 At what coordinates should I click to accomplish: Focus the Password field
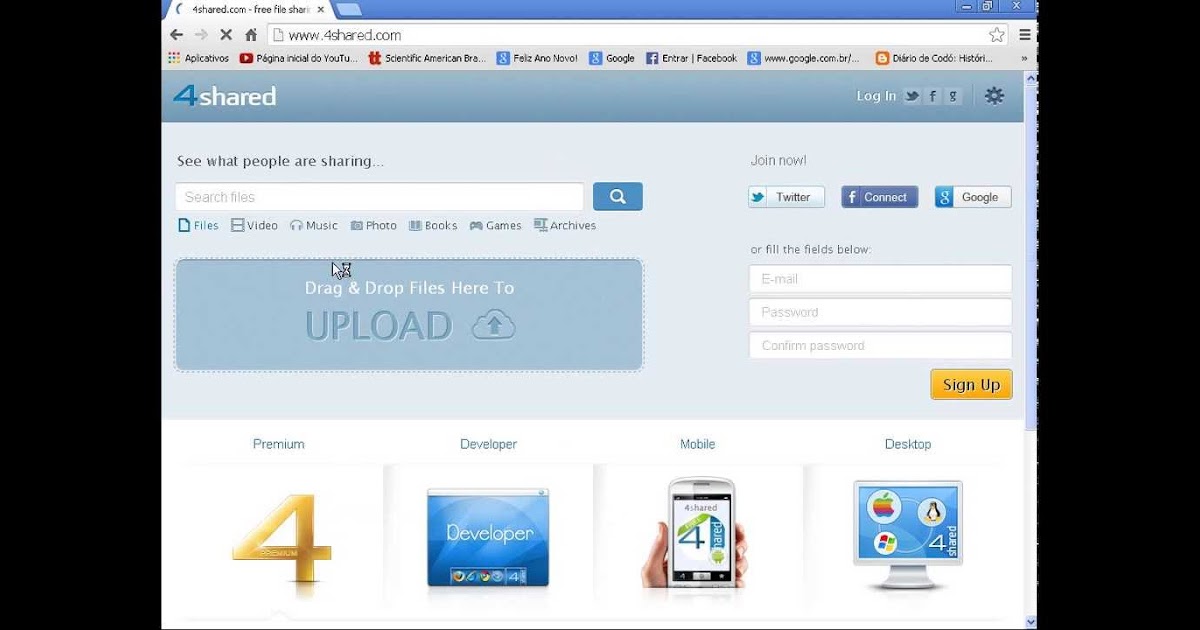point(880,312)
